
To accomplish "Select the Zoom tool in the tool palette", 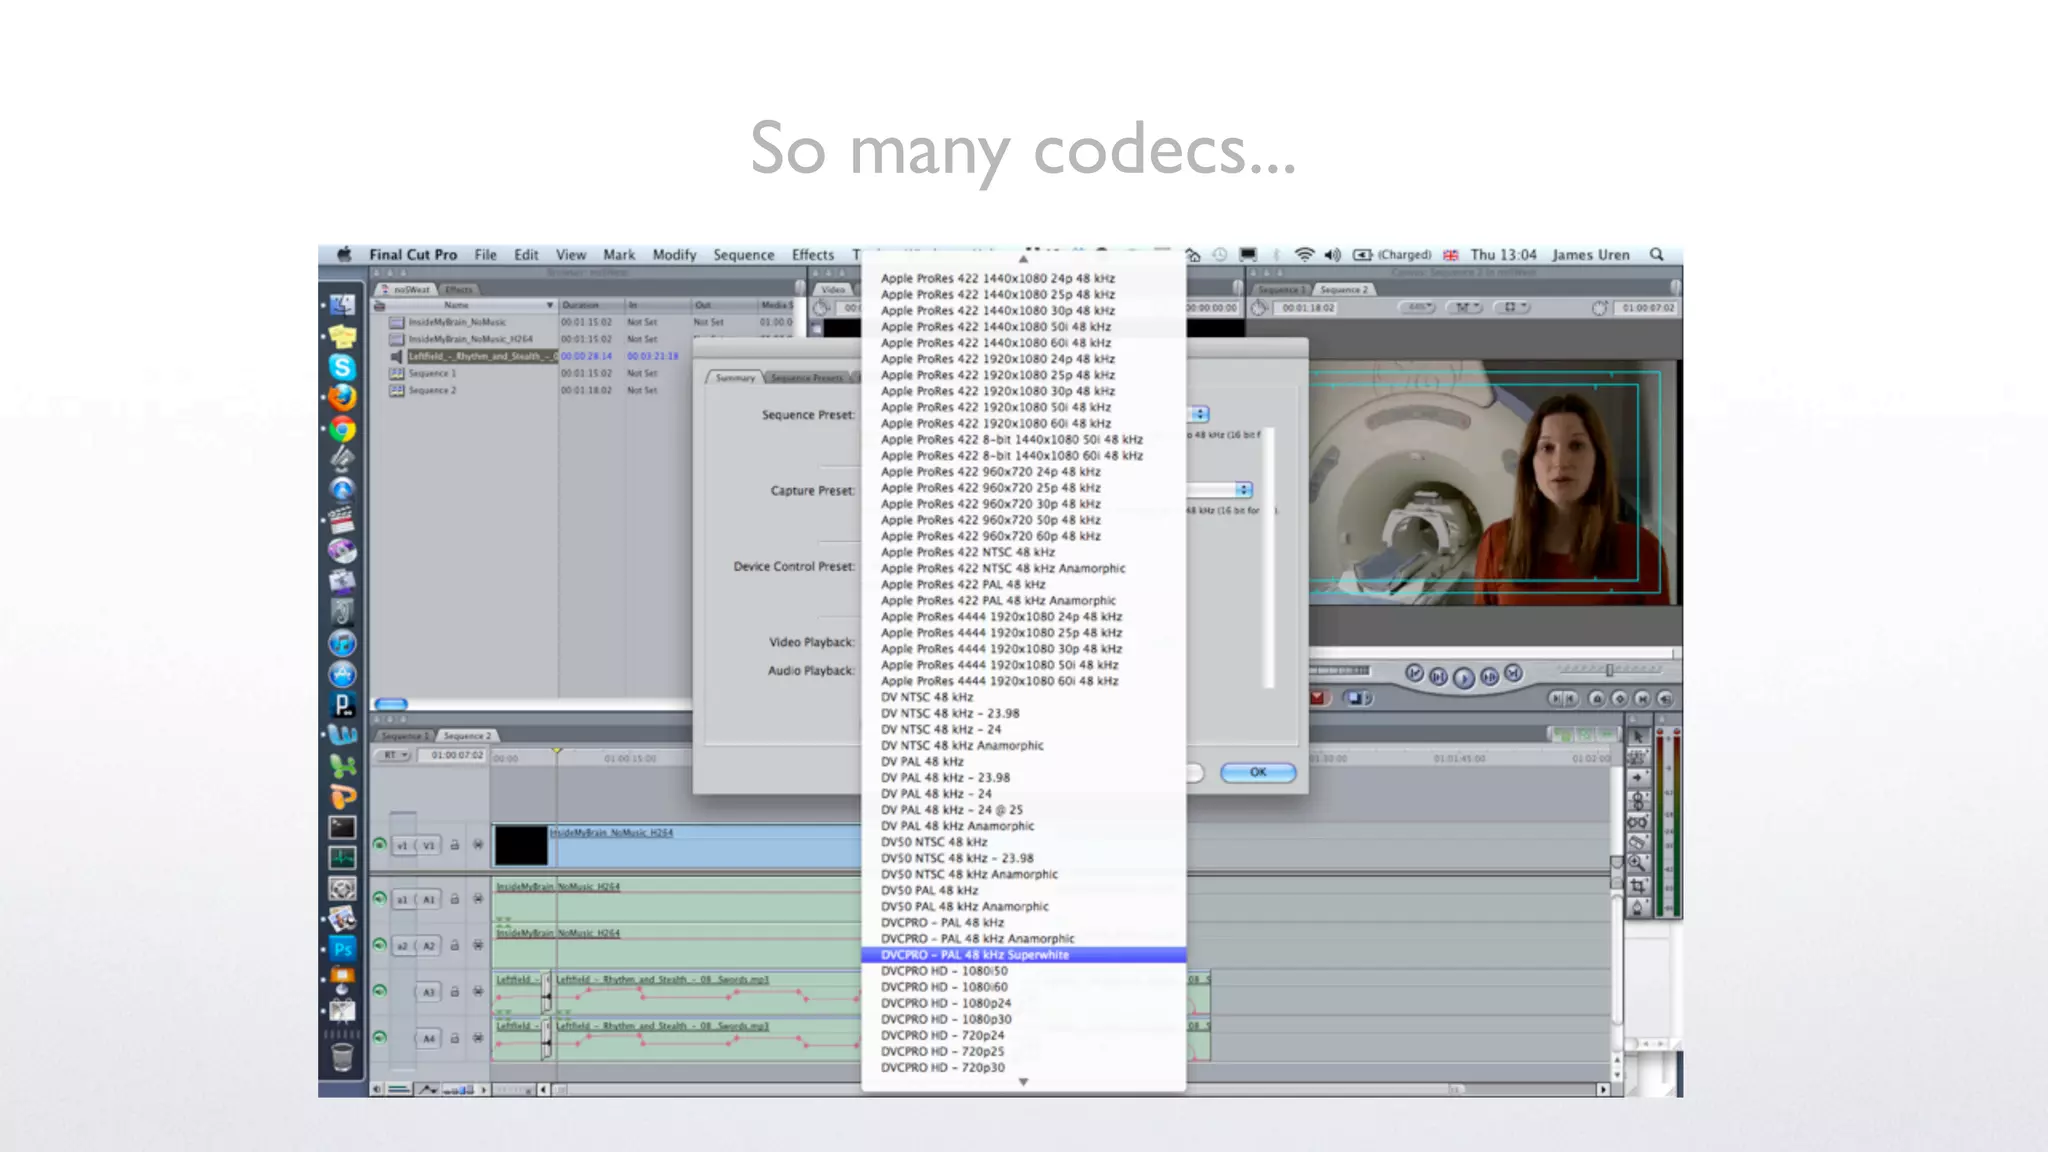I will pos(1637,863).
